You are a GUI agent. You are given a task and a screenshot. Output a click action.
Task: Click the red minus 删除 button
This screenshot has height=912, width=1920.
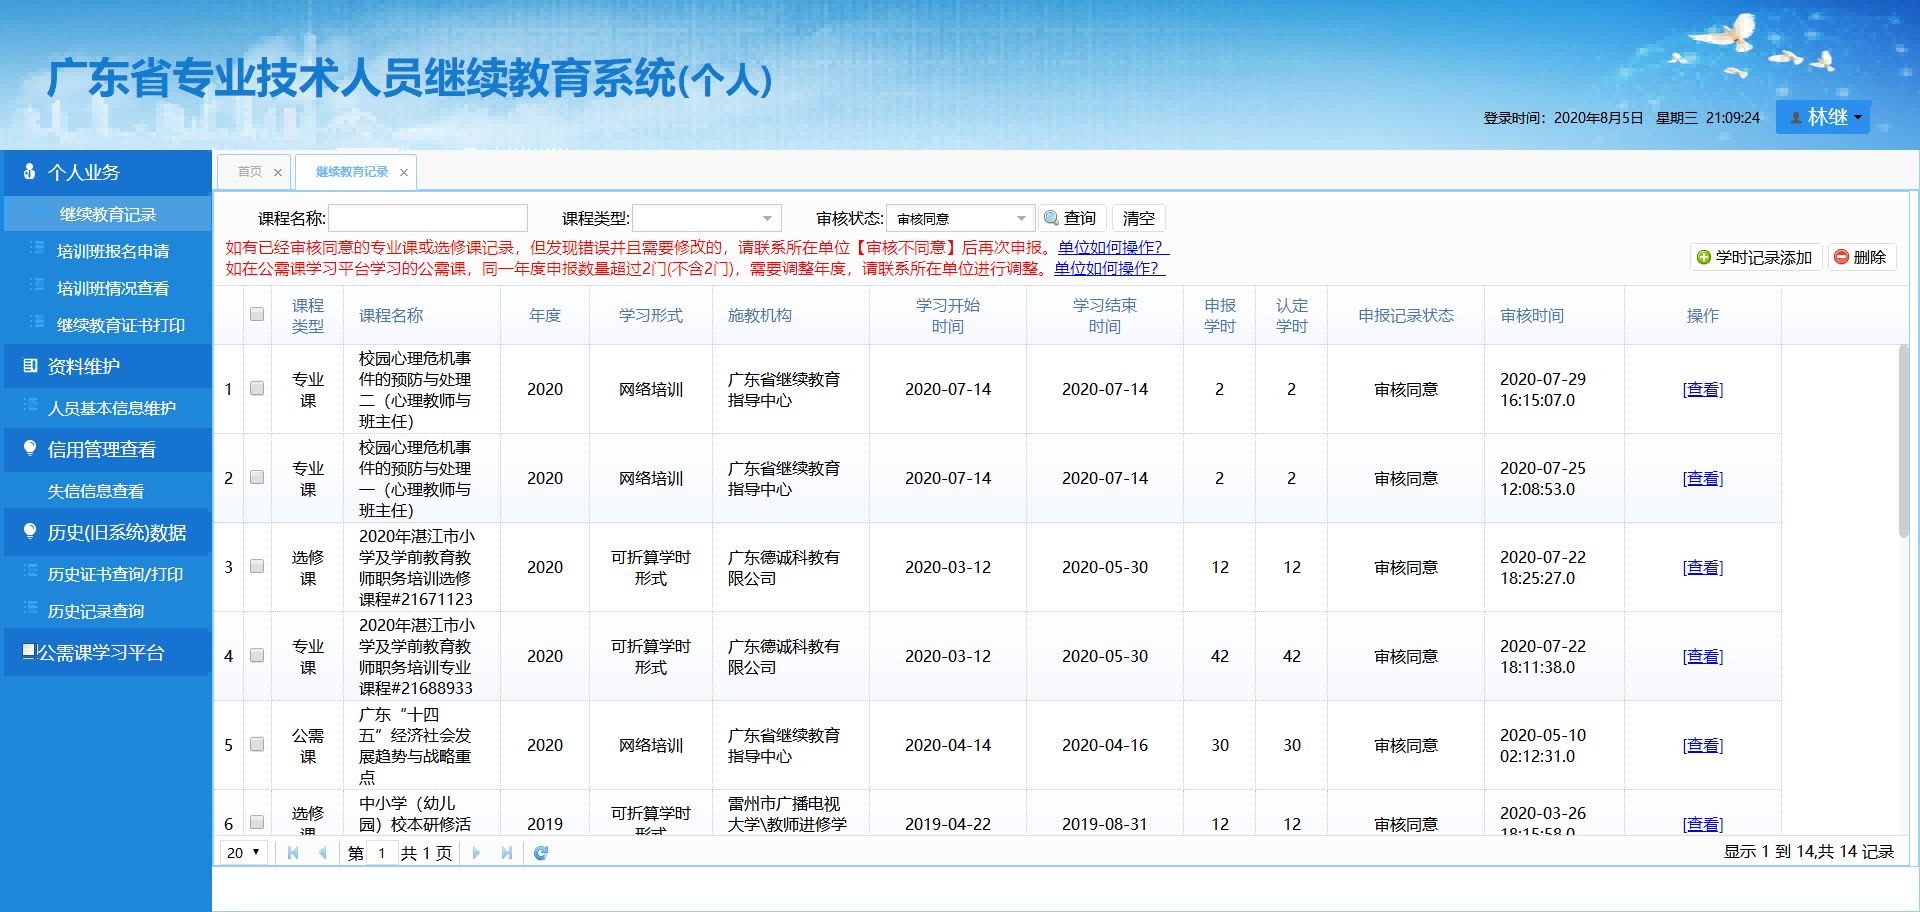coord(1861,257)
